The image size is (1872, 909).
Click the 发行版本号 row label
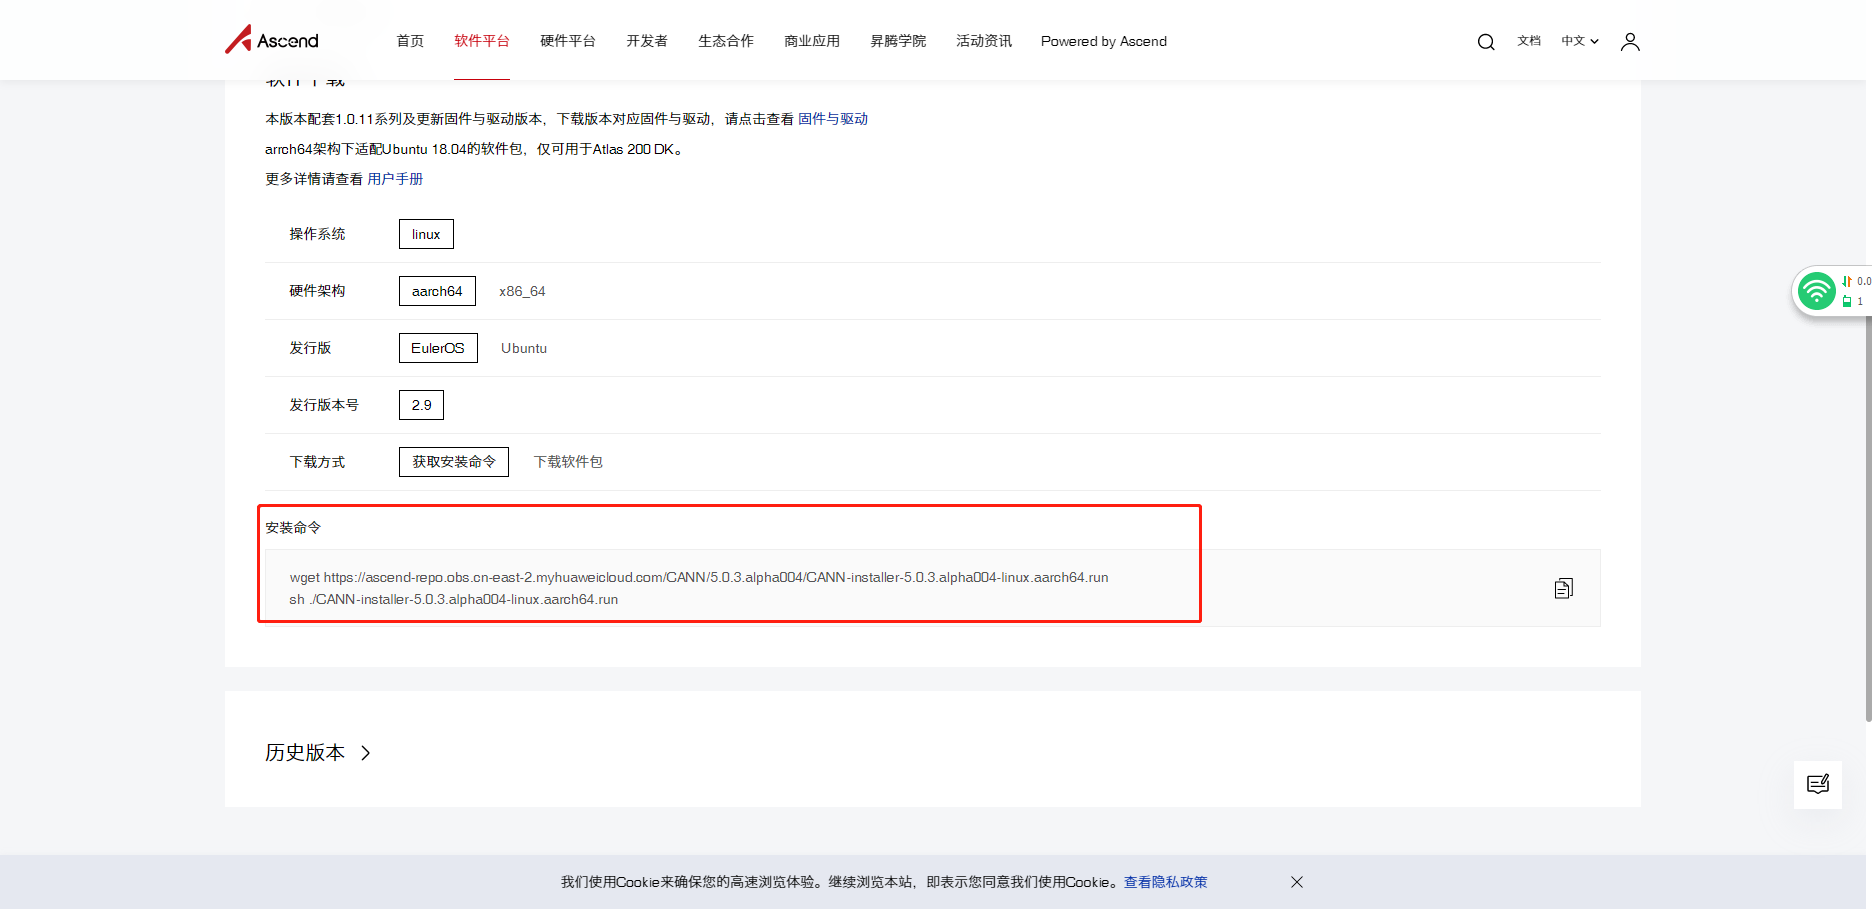[324, 405]
